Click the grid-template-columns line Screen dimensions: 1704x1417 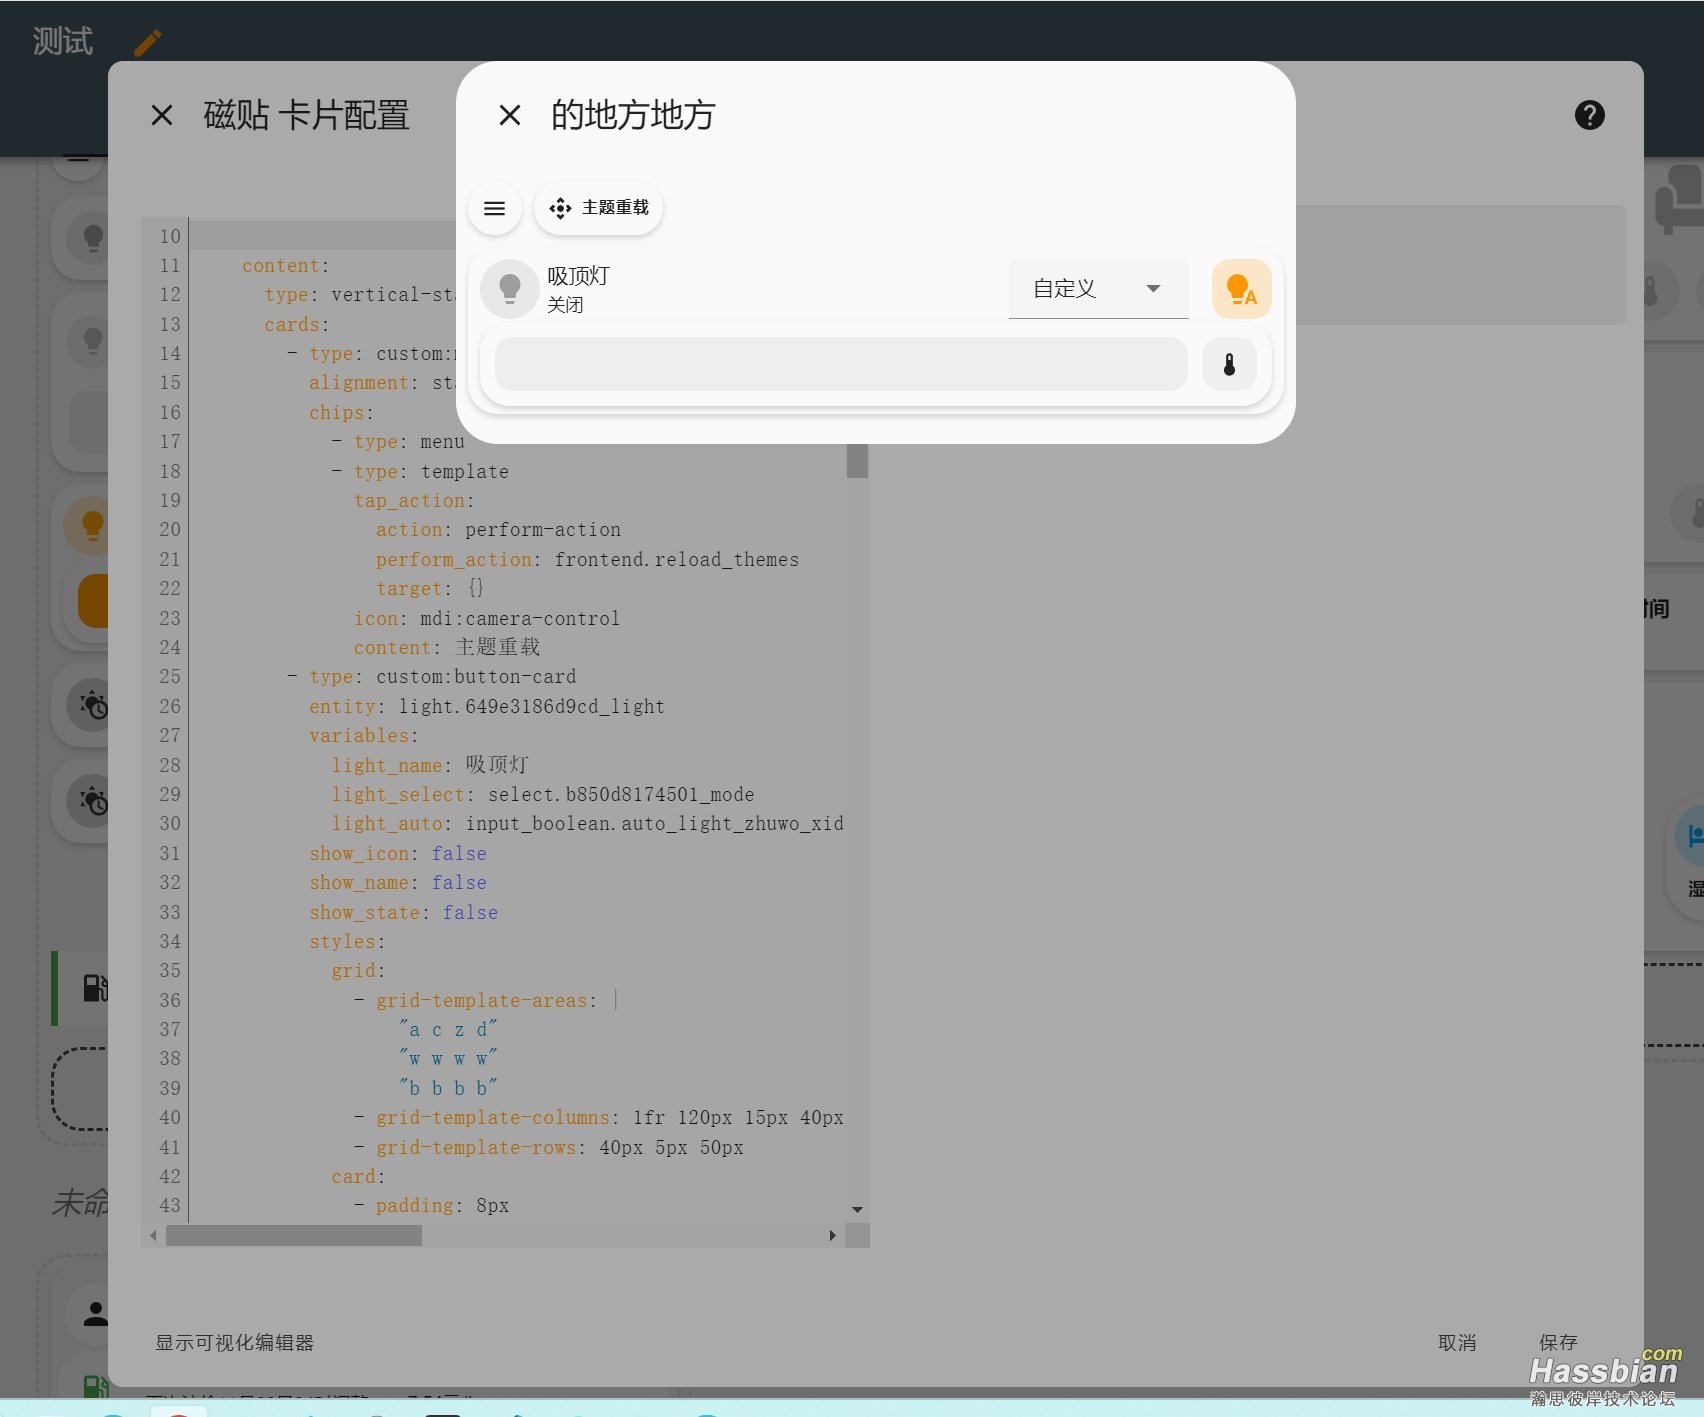click(600, 1118)
